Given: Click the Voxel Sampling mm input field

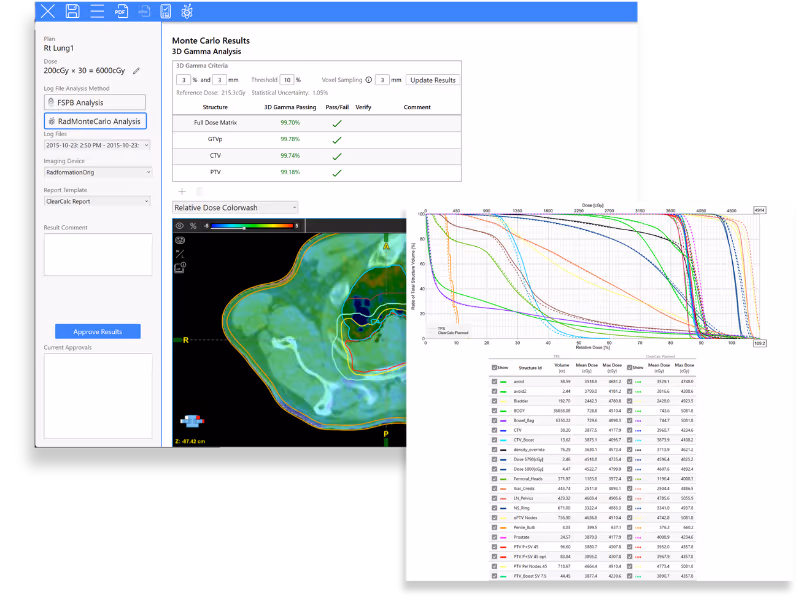Looking at the screenshot, I should click(382, 80).
